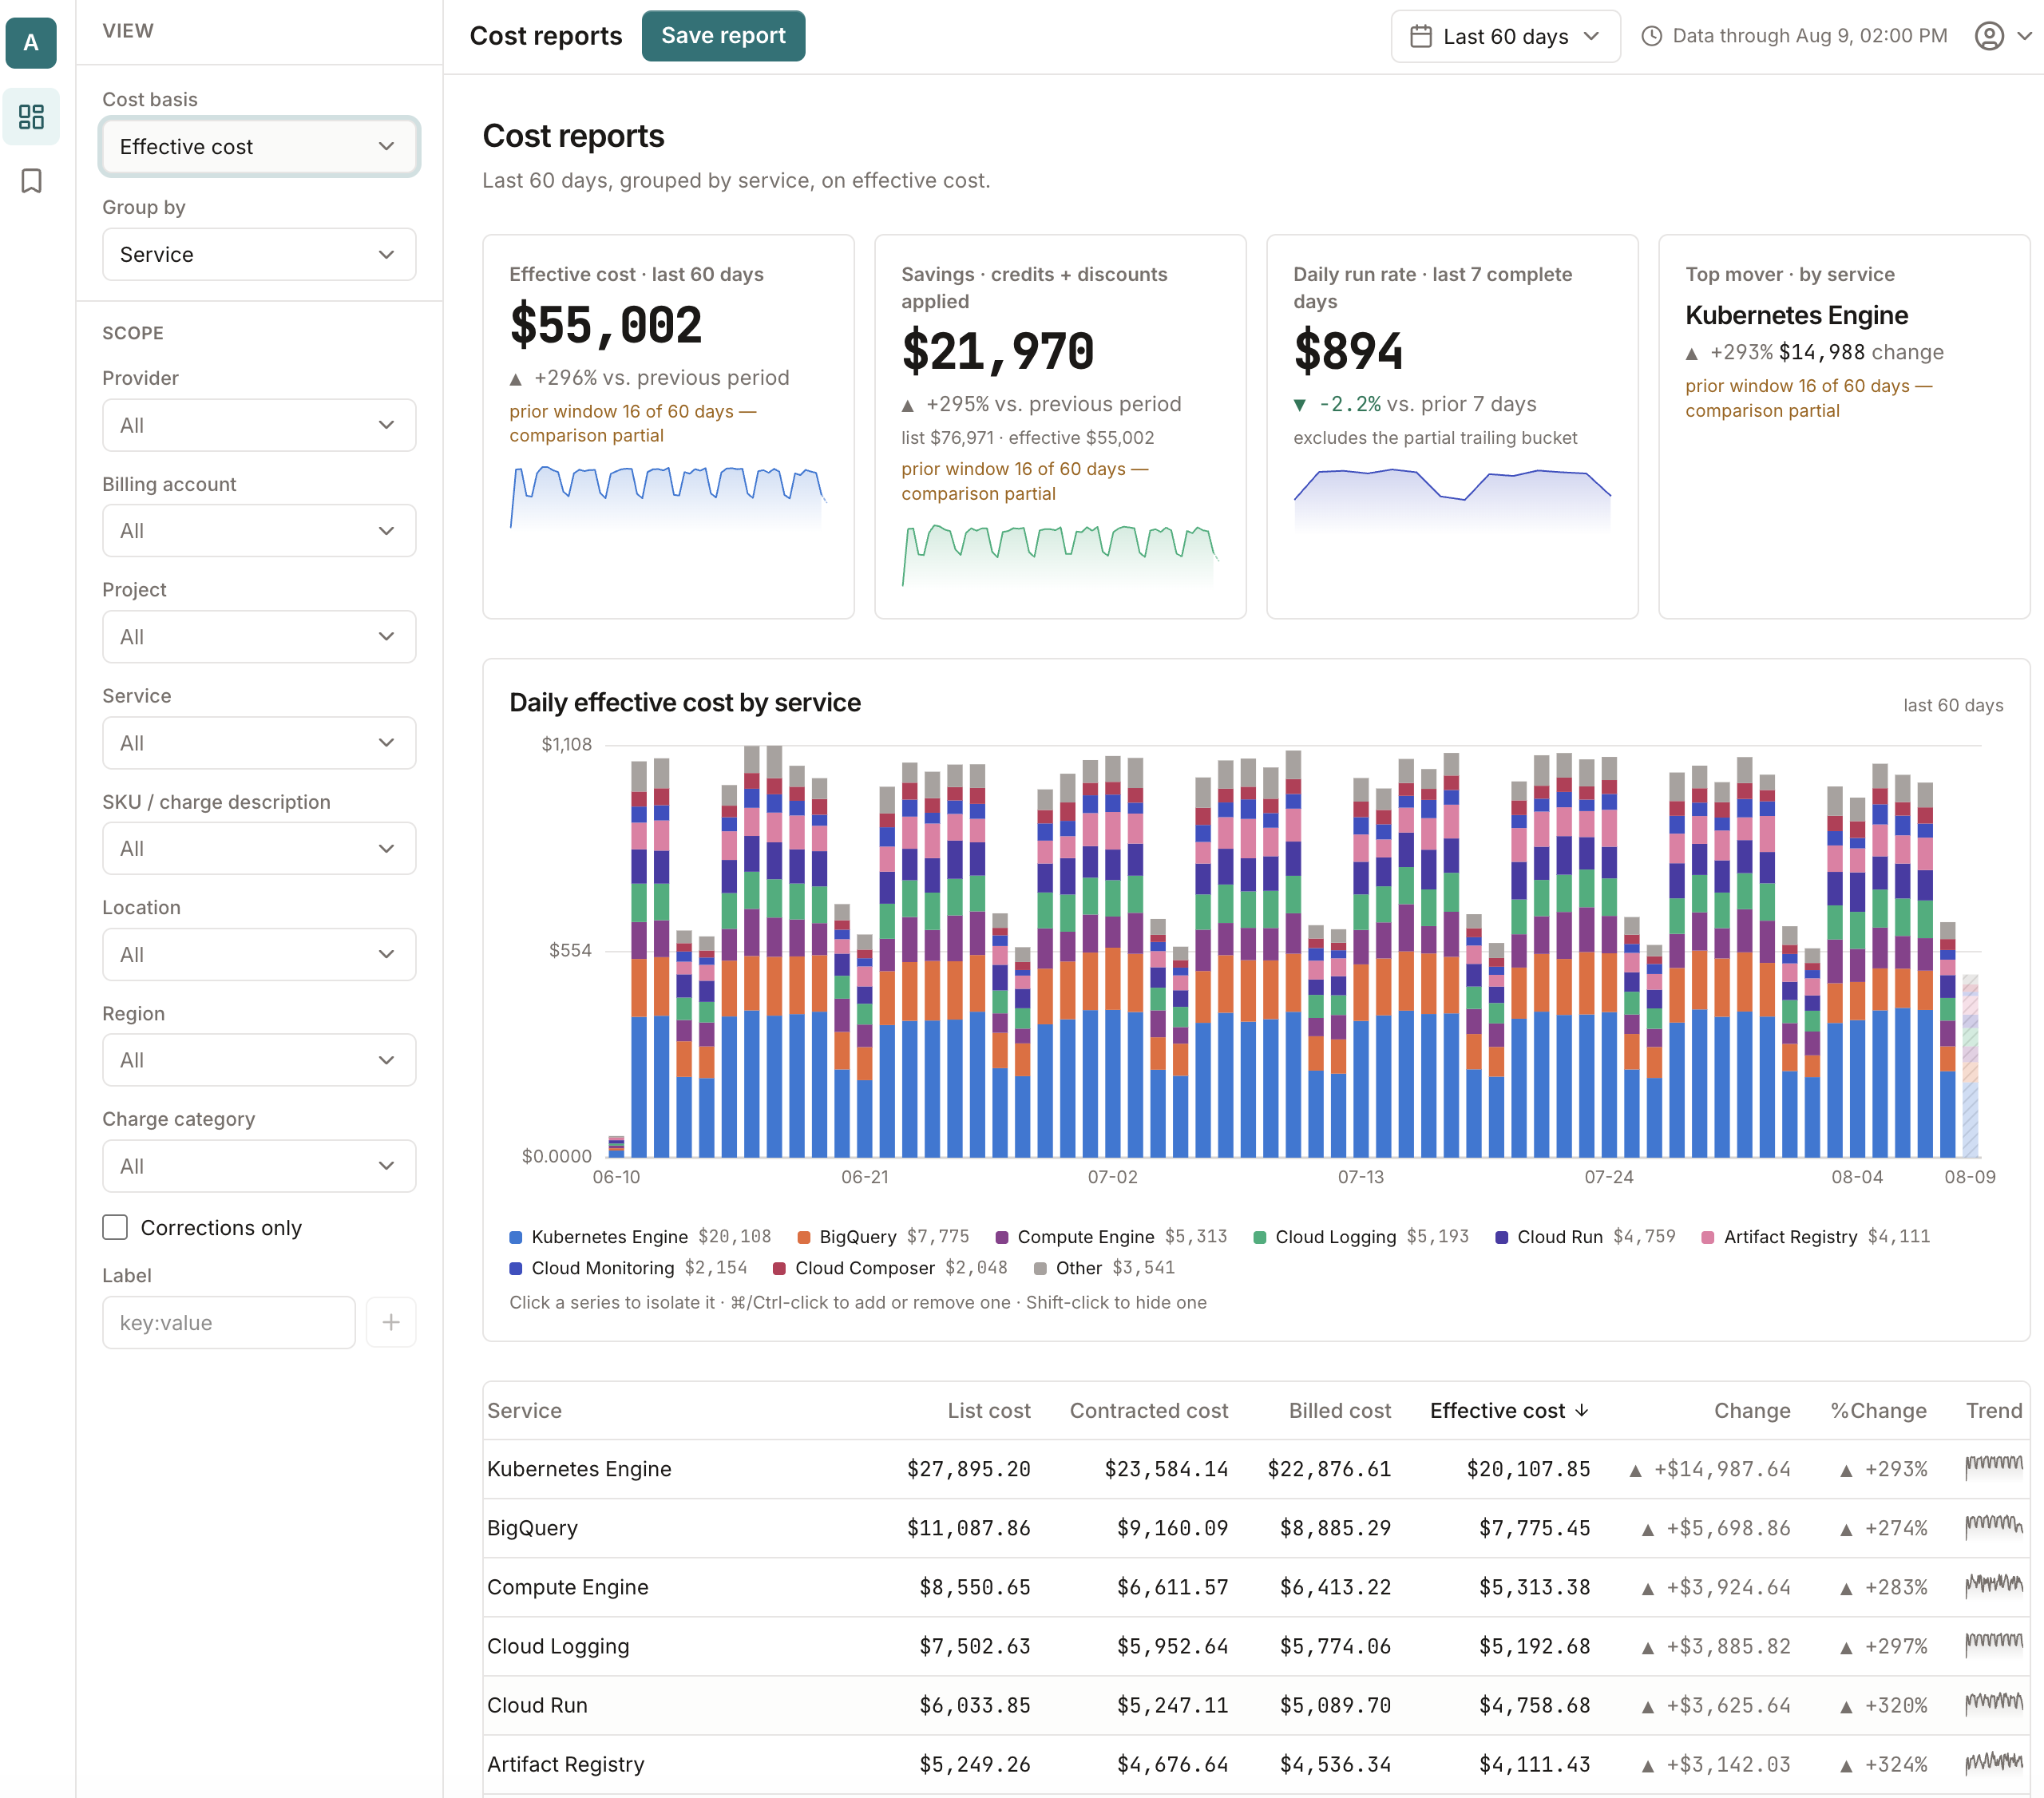Screen dimensions: 2044x1798
Task: Select the Kubernetes Engine table row name
Action: click(579, 1468)
